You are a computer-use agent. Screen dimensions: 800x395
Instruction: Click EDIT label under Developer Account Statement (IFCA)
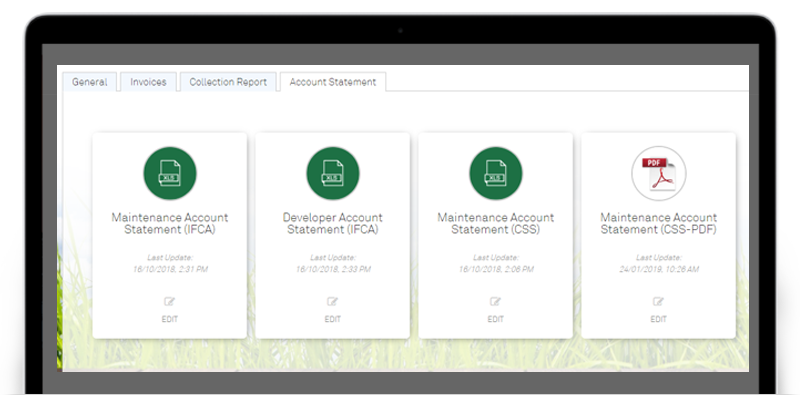pos(333,319)
